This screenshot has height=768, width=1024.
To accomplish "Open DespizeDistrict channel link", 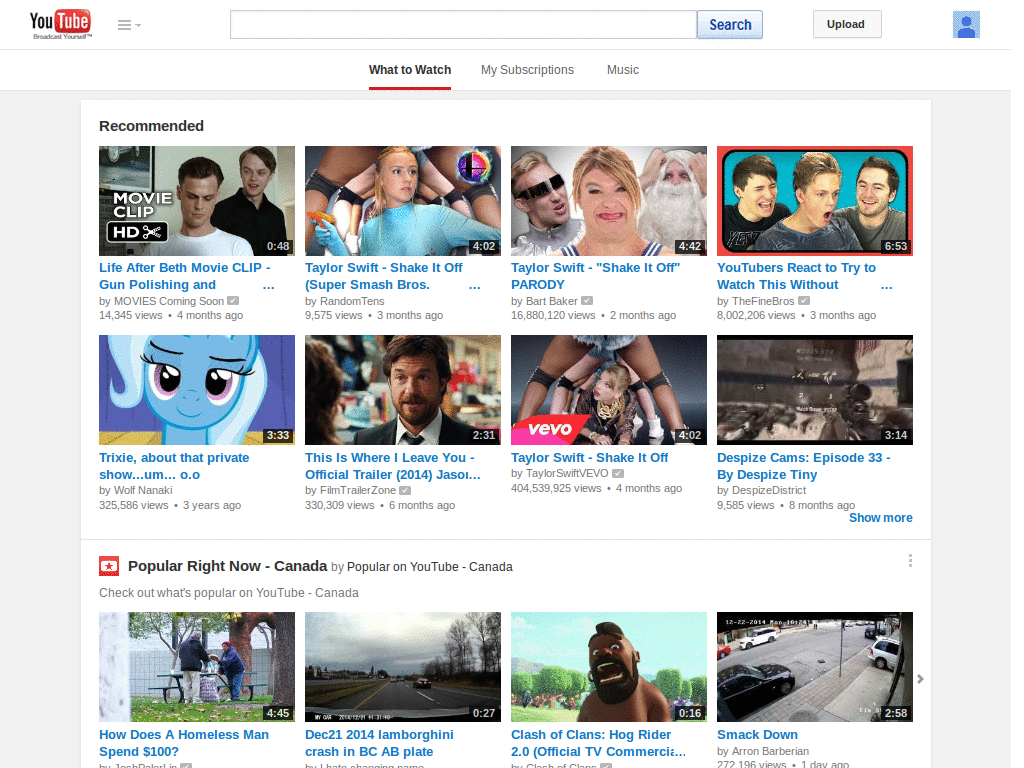I will pos(769,490).
